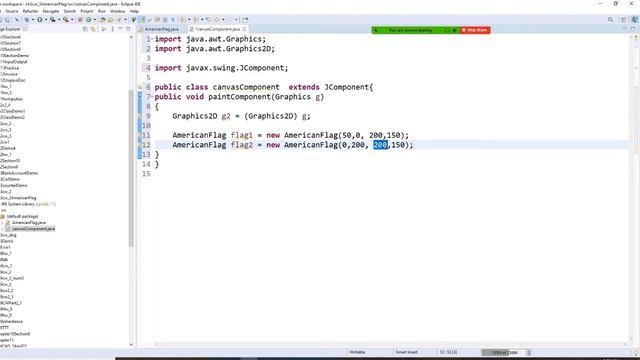640x360 pixels.
Task: Open the Run menu
Action: point(102,11)
